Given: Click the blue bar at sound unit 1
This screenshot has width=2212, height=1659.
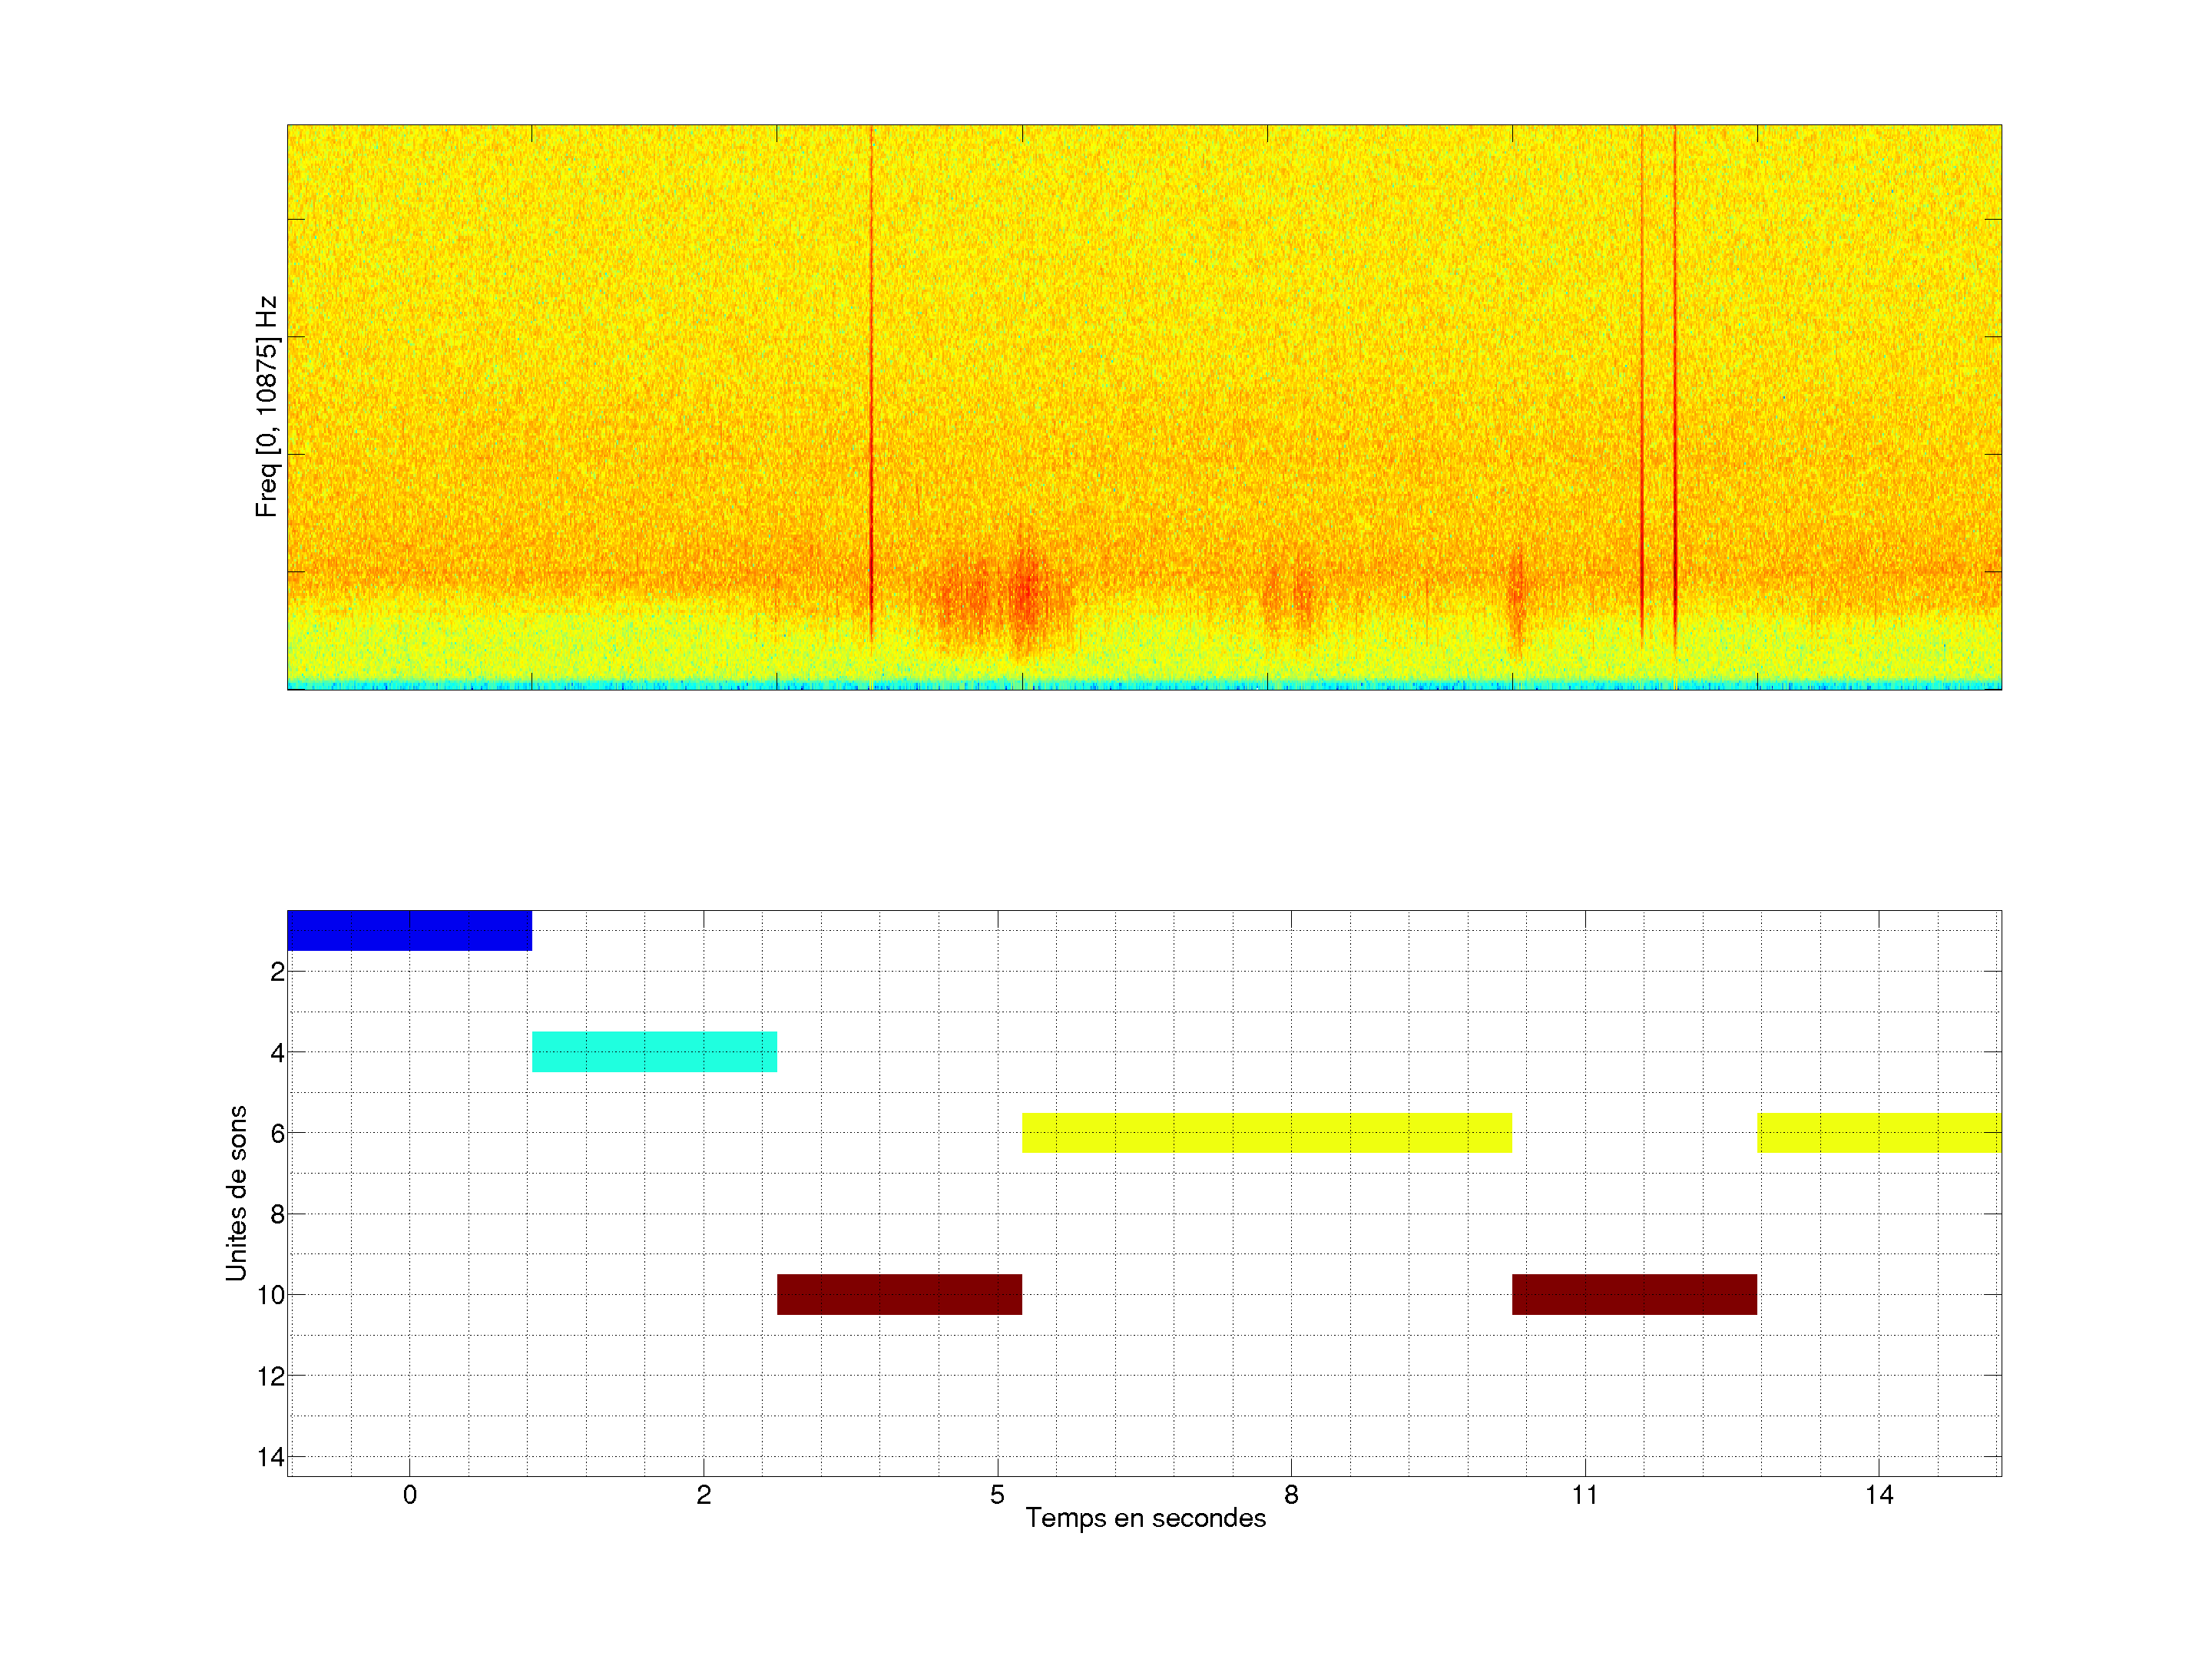Looking at the screenshot, I should coord(409,930).
